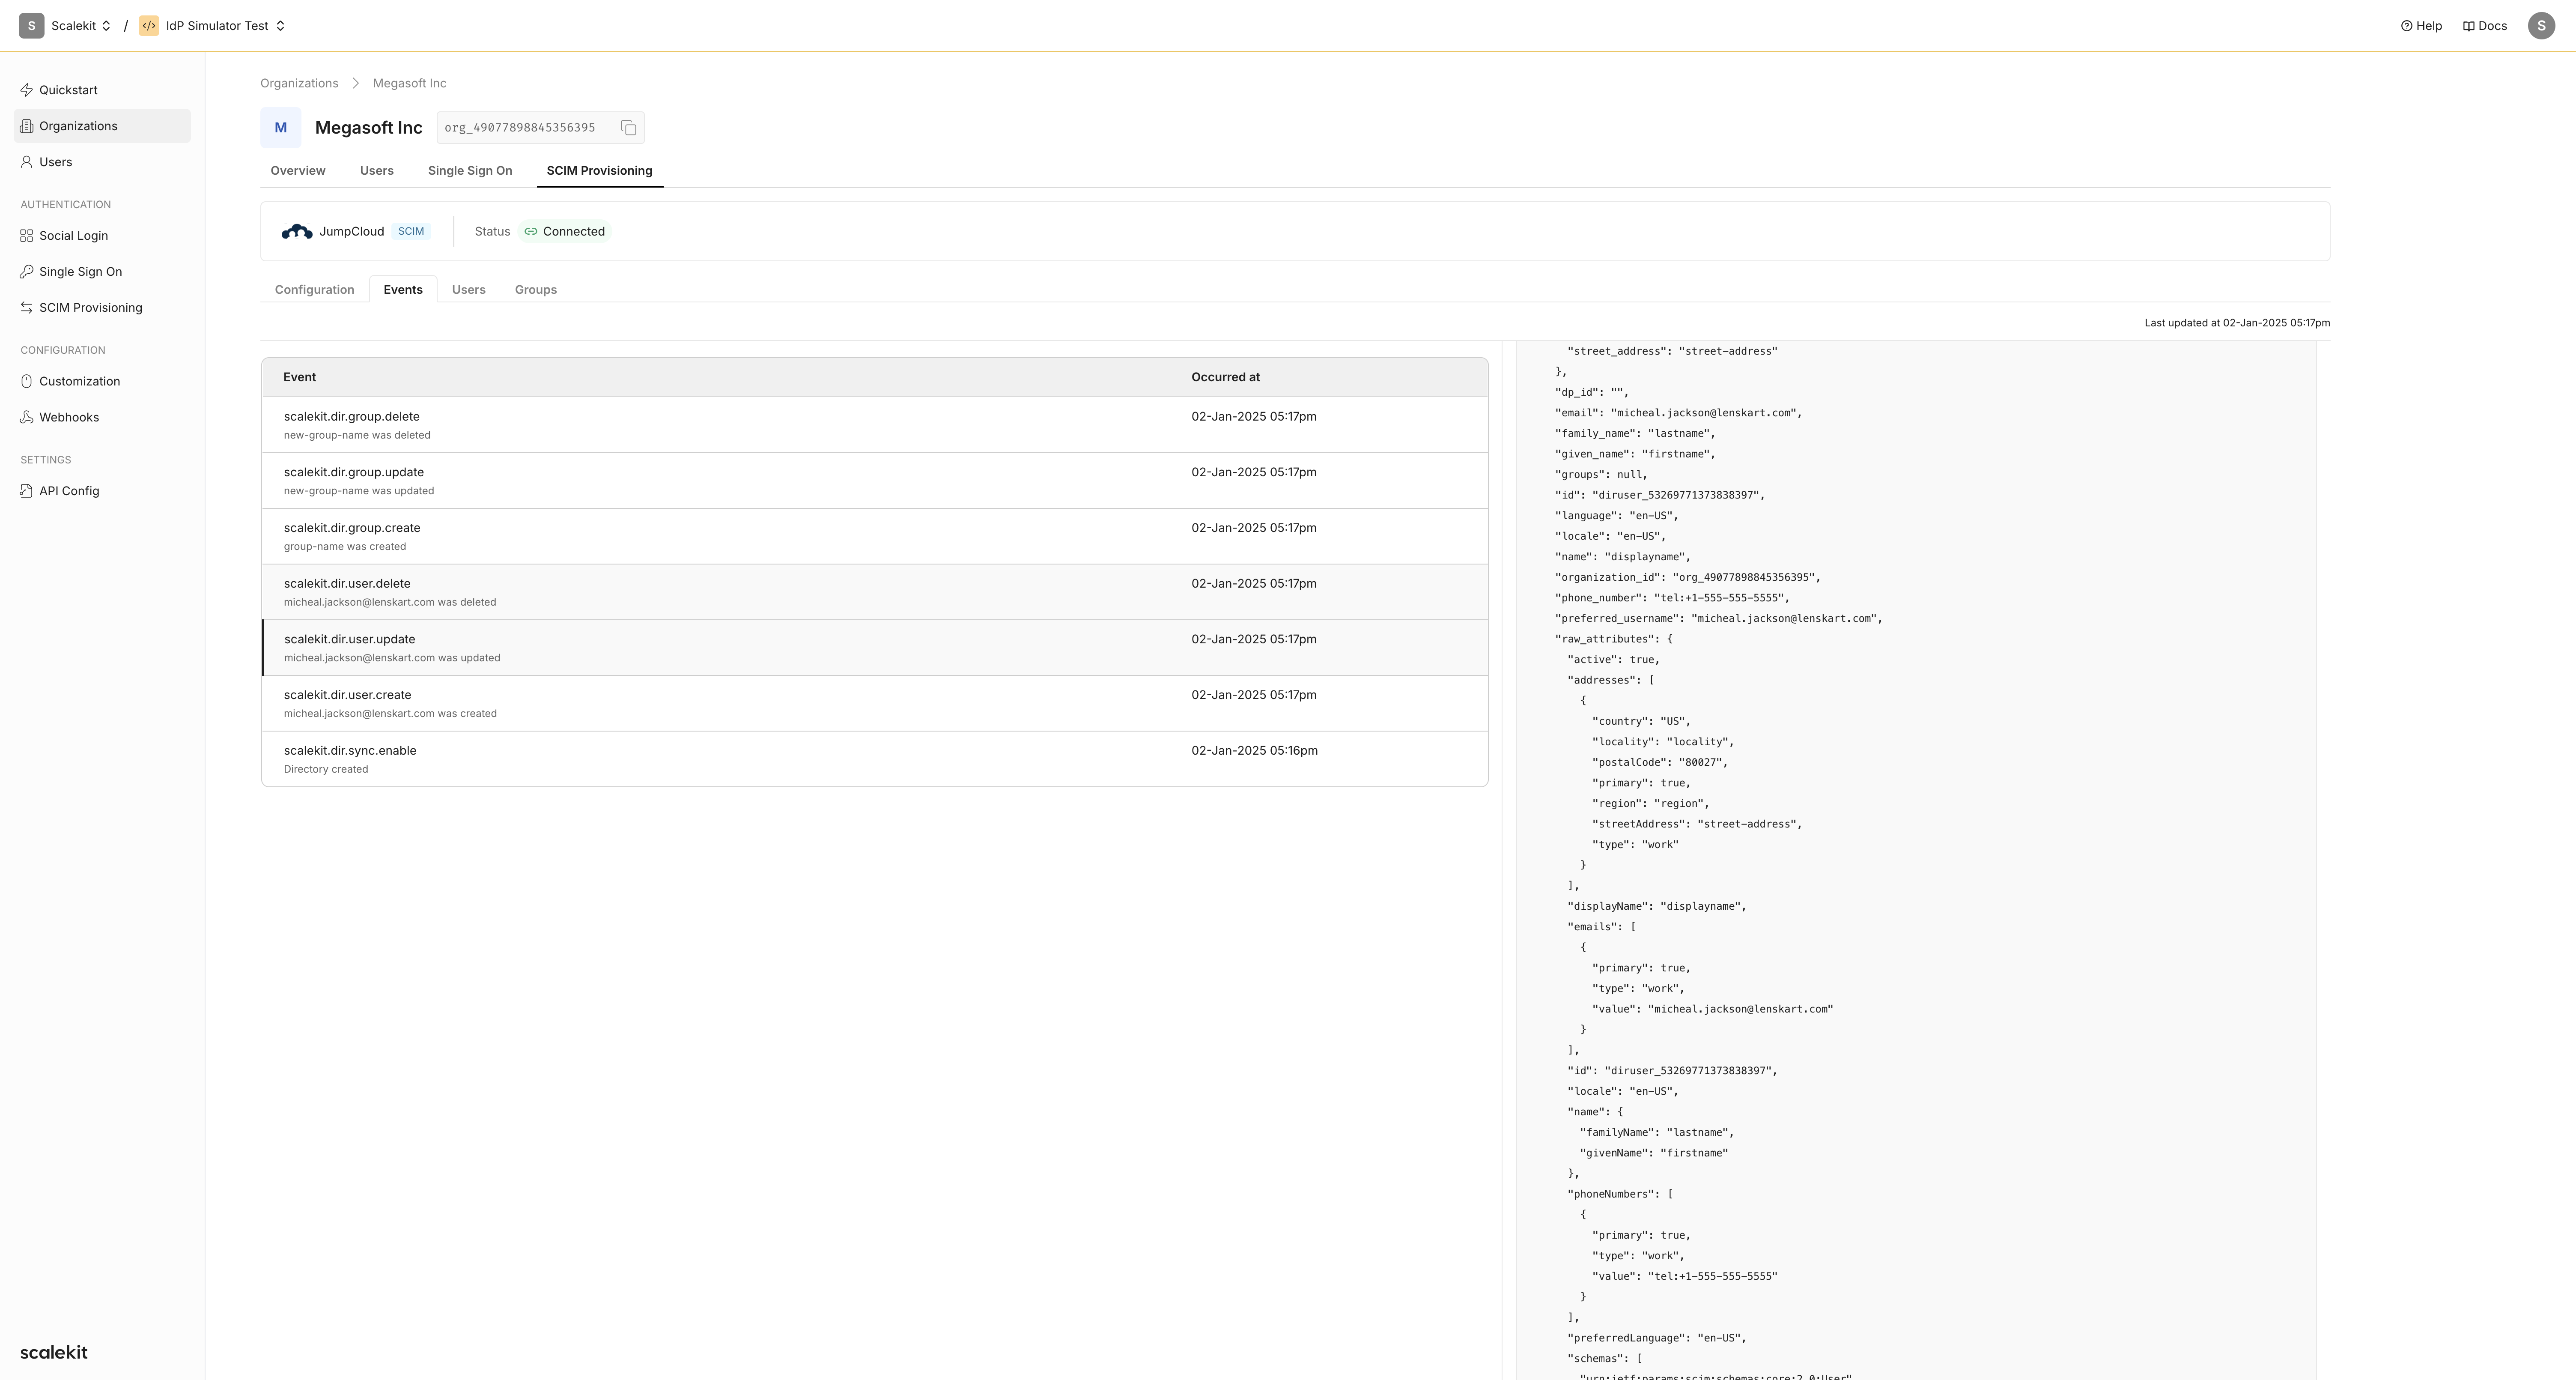Click the organization ID field
Viewport: 2576px width, 1380px height.
point(540,128)
